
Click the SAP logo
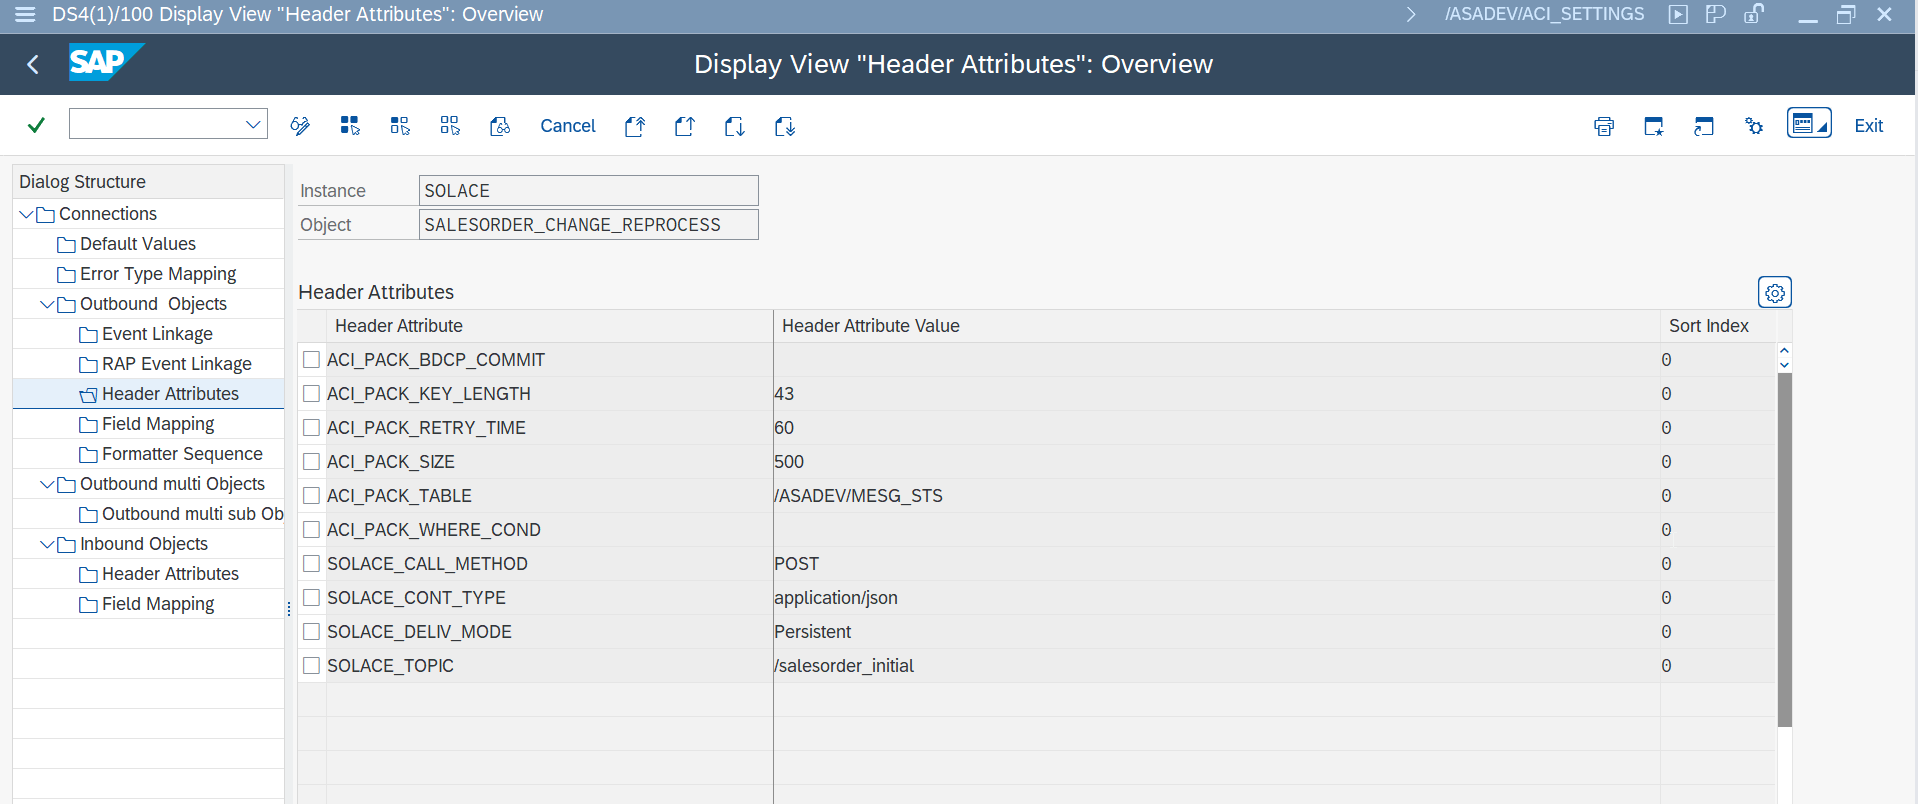tap(105, 62)
